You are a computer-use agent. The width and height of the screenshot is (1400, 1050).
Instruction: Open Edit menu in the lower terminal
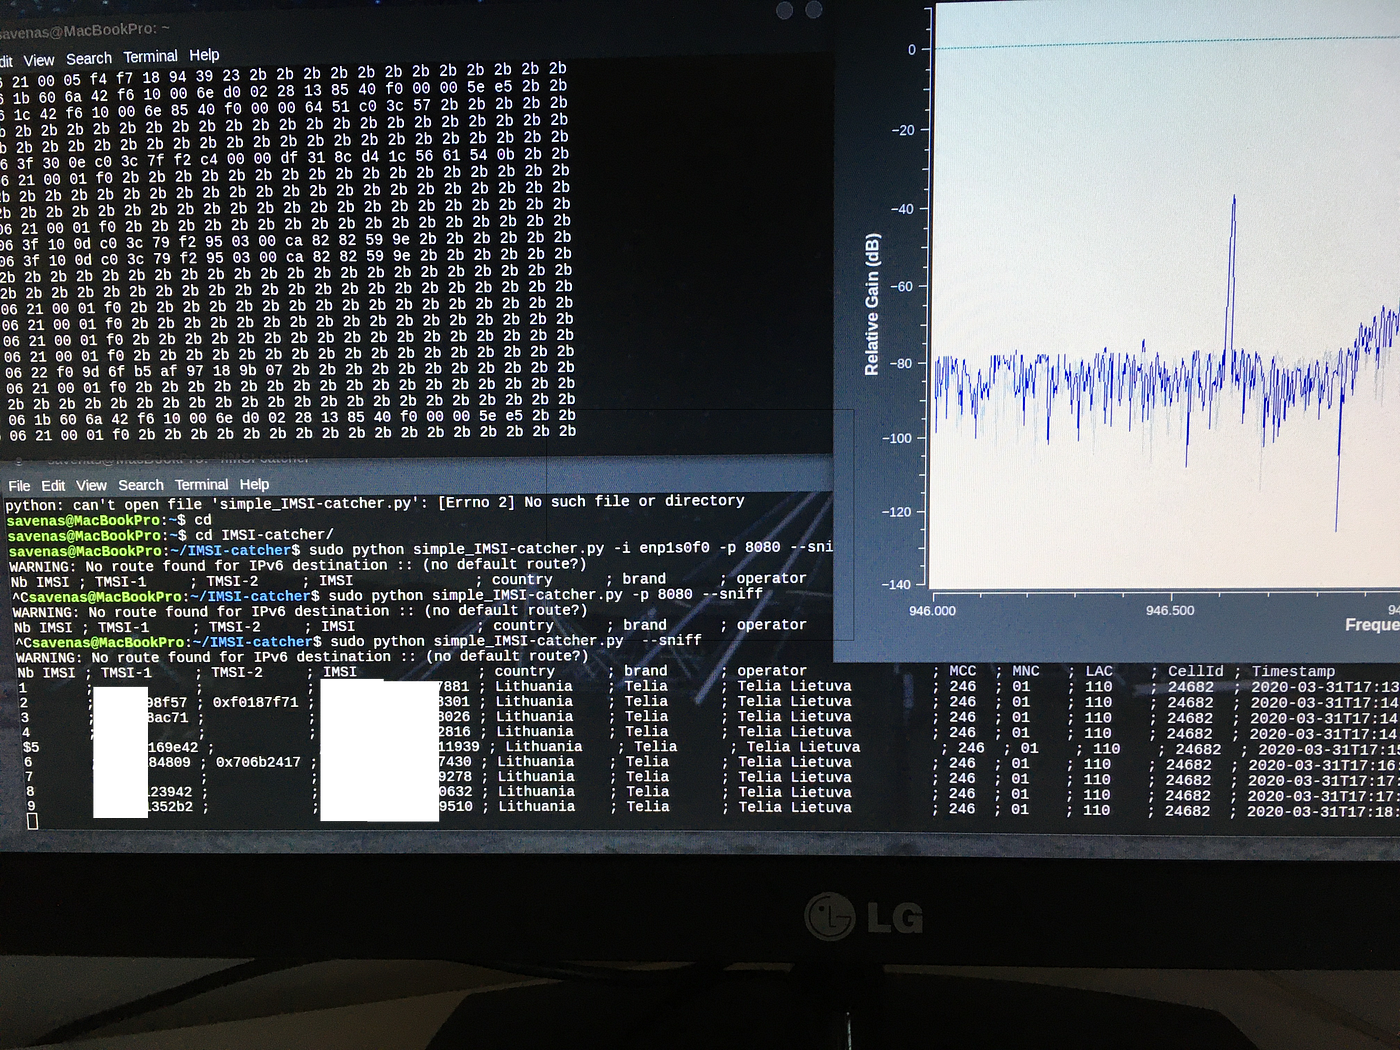point(53,486)
